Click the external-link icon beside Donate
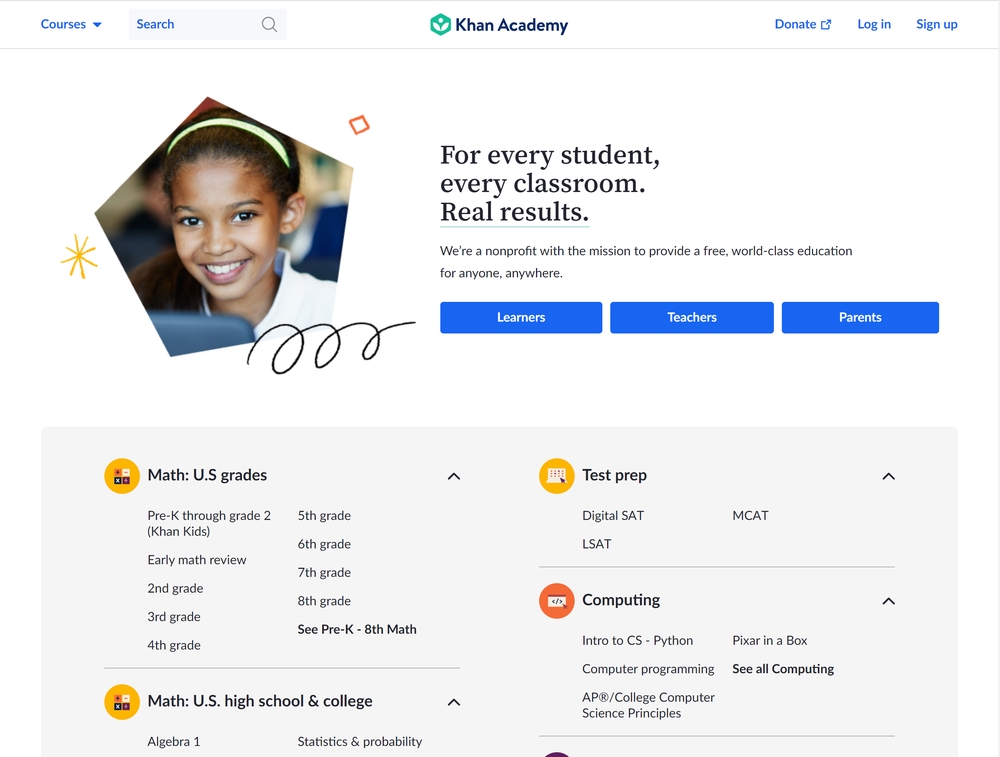1000x757 pixels. [826, 24]
